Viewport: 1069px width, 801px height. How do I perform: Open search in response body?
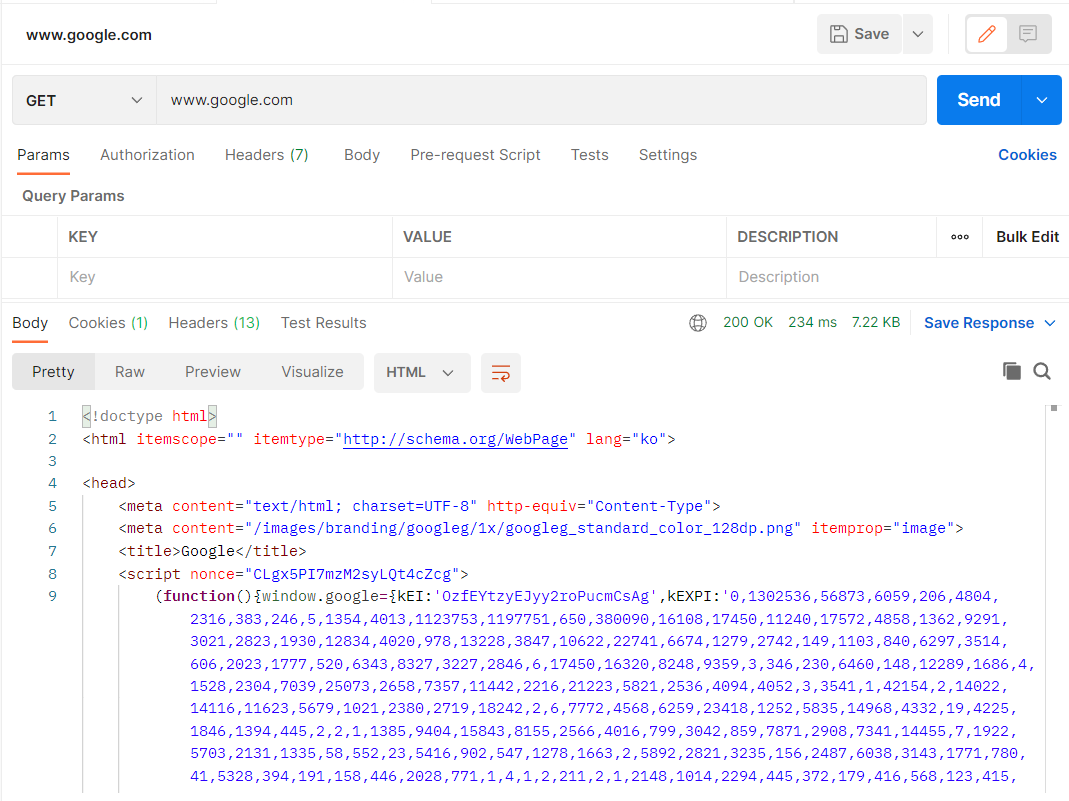point(1042,372)
